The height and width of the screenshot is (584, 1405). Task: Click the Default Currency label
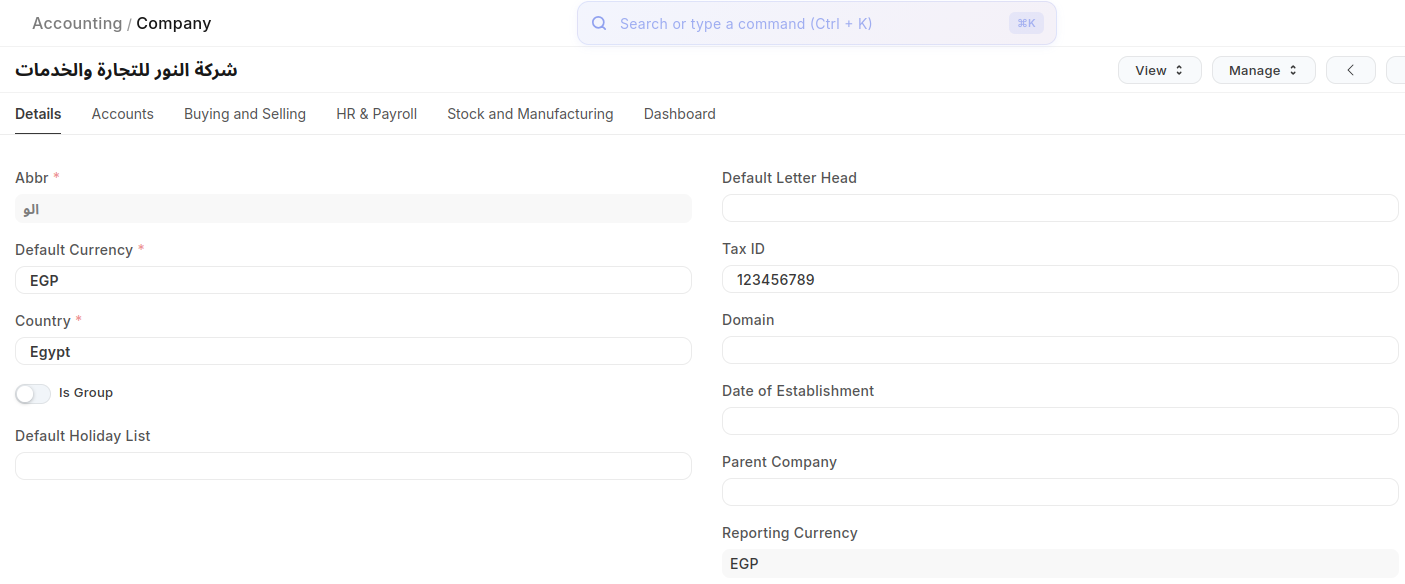click(x=74, y=250)
